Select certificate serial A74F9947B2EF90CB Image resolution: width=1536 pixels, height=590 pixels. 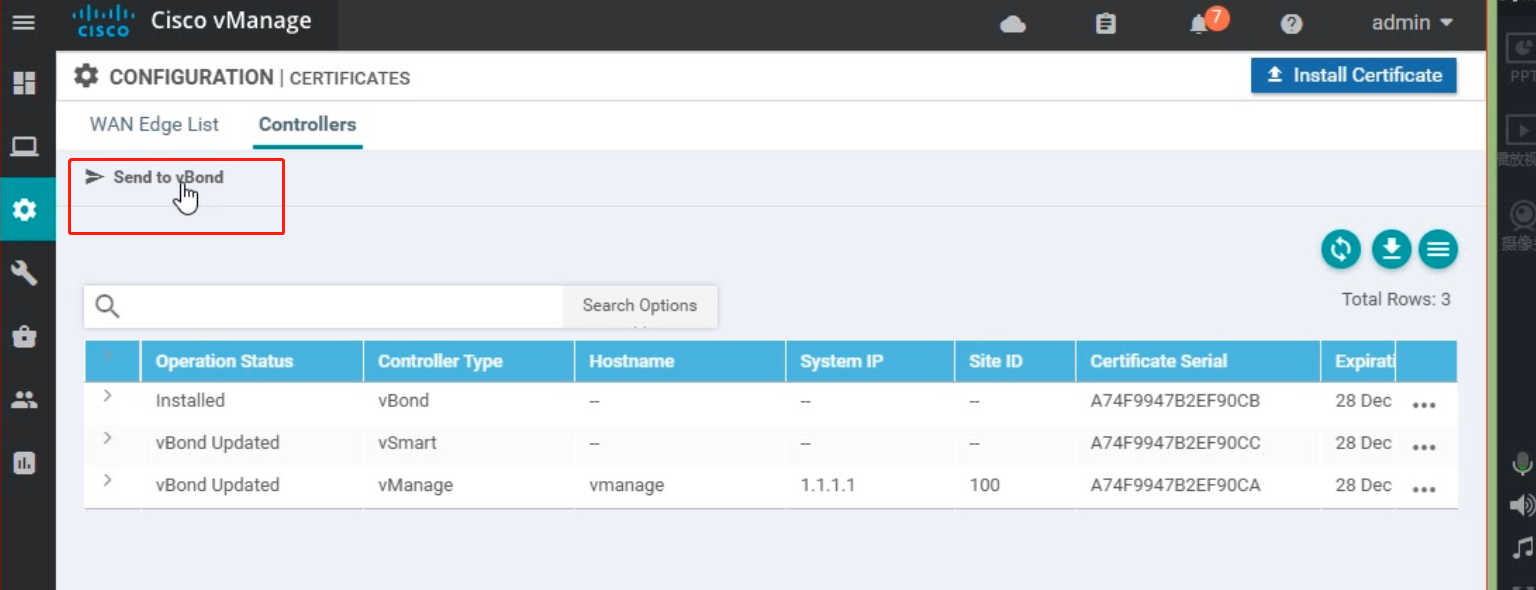pyautogui.click(x=1175, y=401)
